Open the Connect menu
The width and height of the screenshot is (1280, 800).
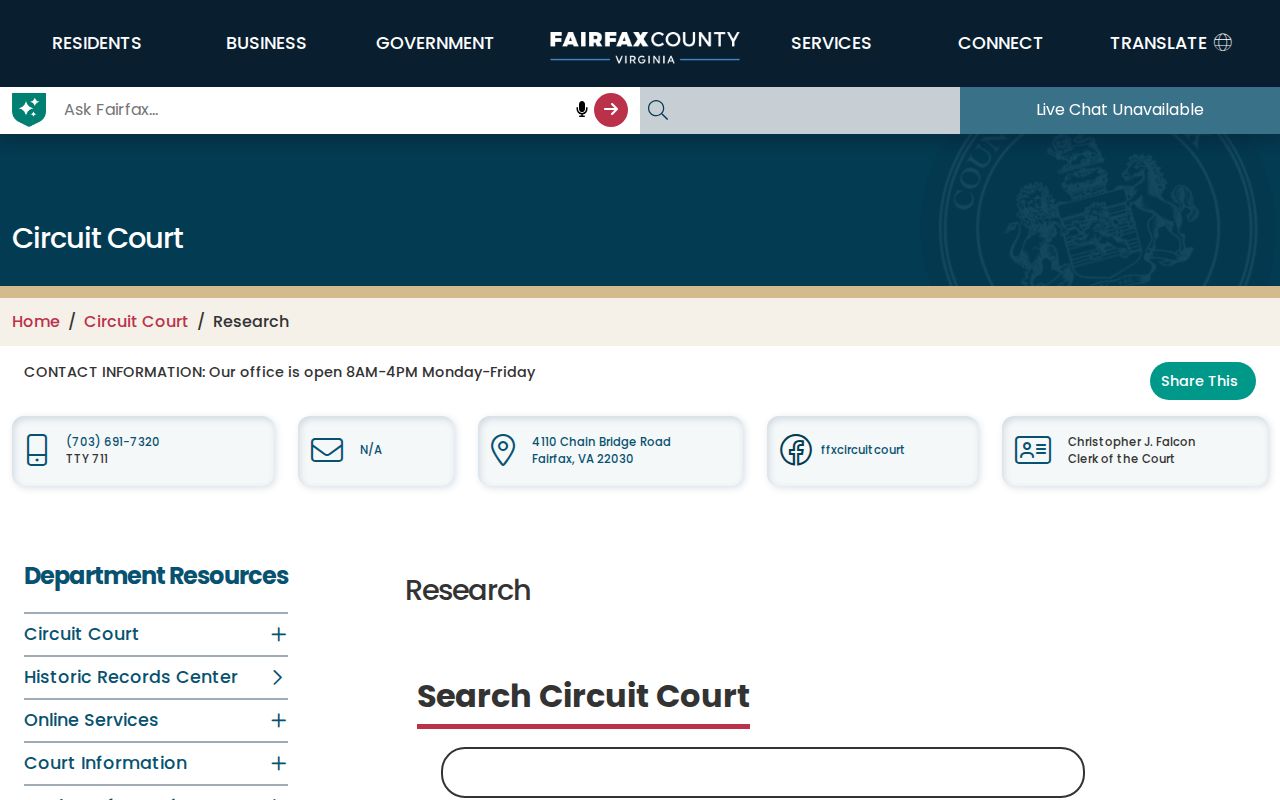click(x=1000, y=43)
